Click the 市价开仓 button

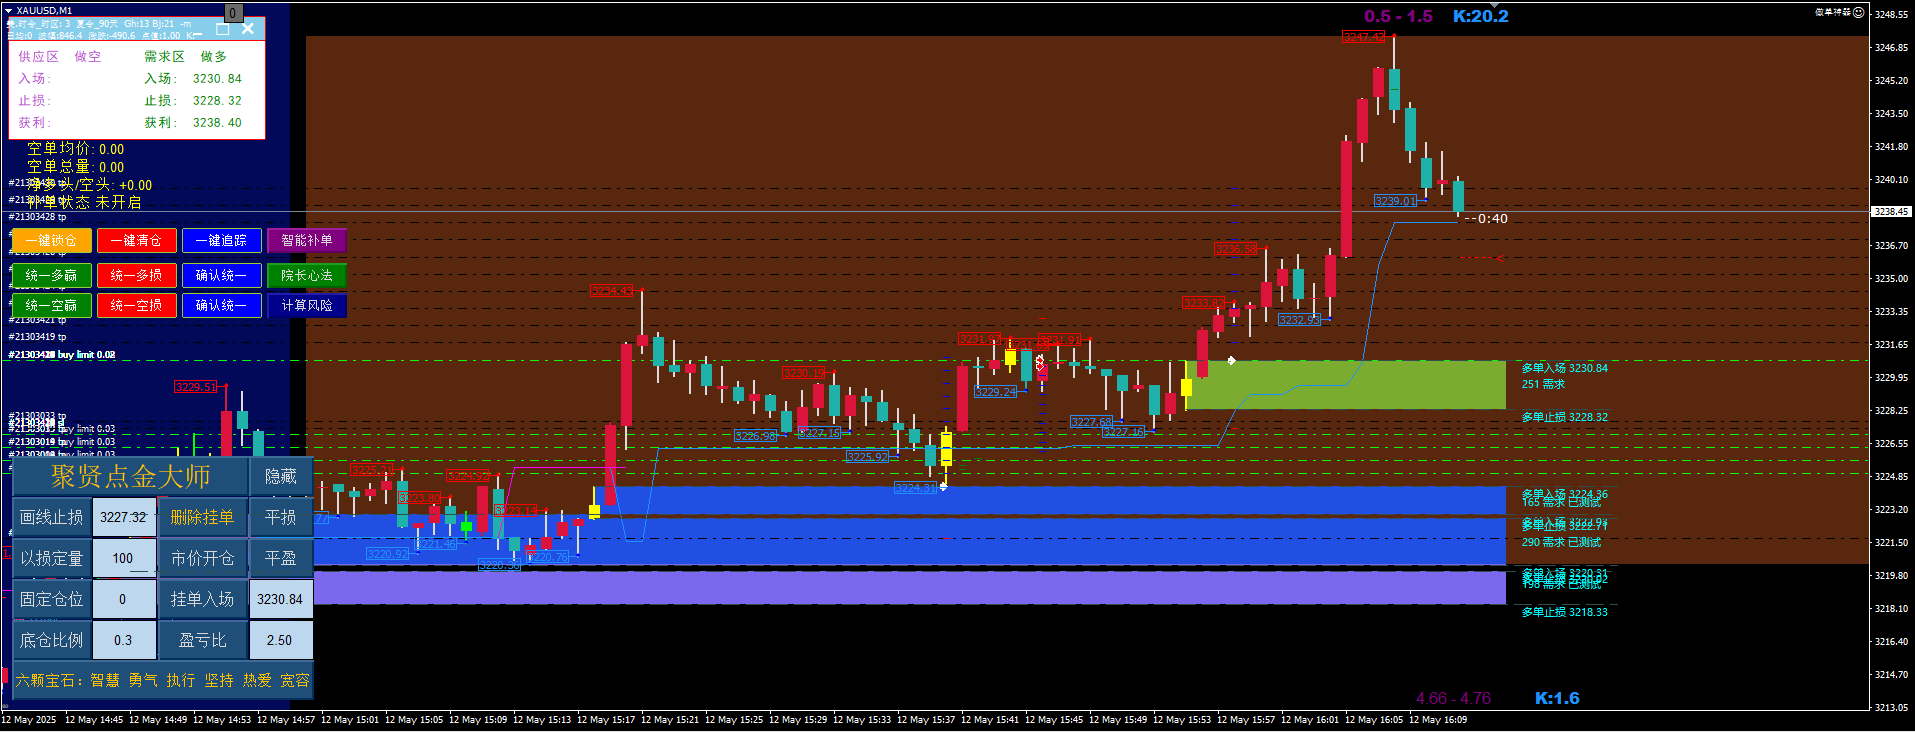(202, 558)
